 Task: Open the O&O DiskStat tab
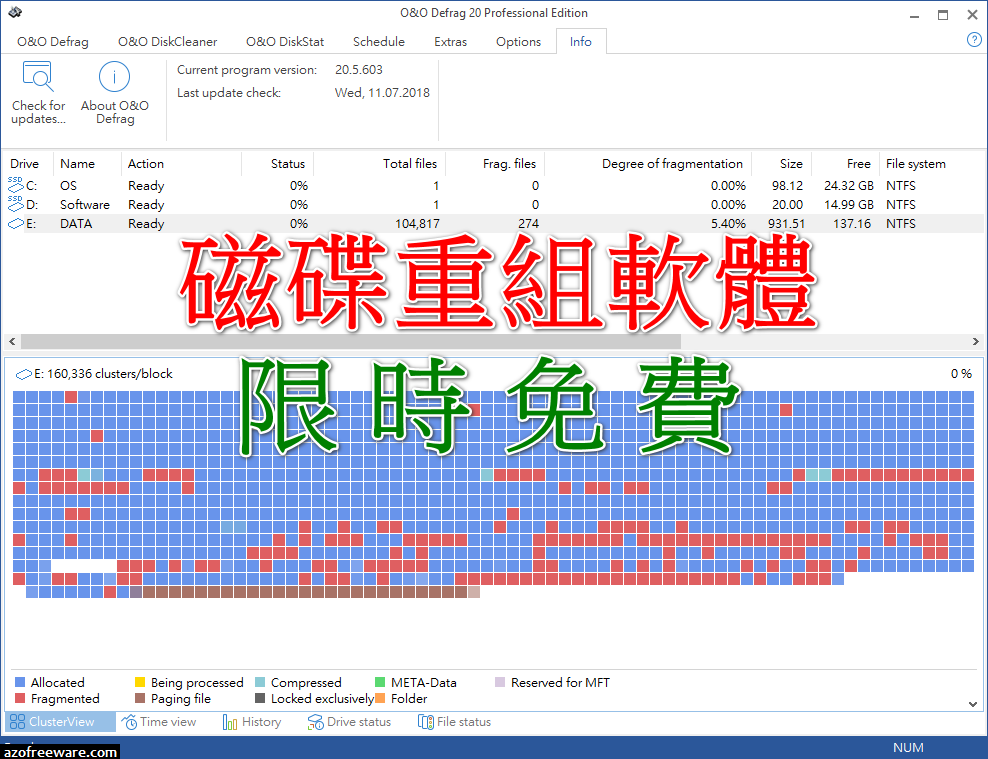pos(285,42)
